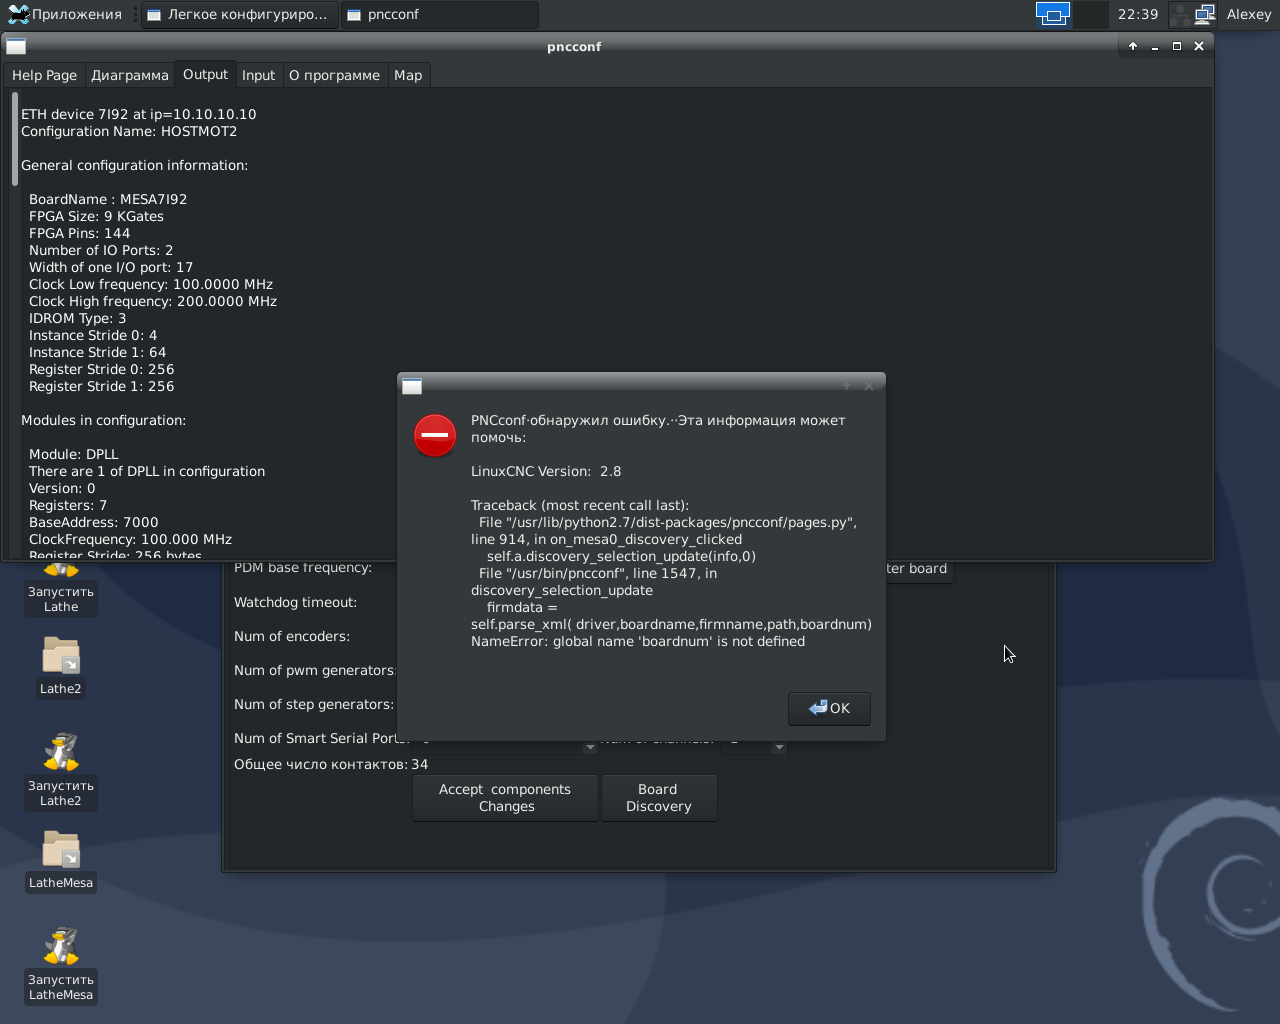Click 'Clock Low frequency: 100.0000 MHz' line
1280x1024 pixels.
151,284
